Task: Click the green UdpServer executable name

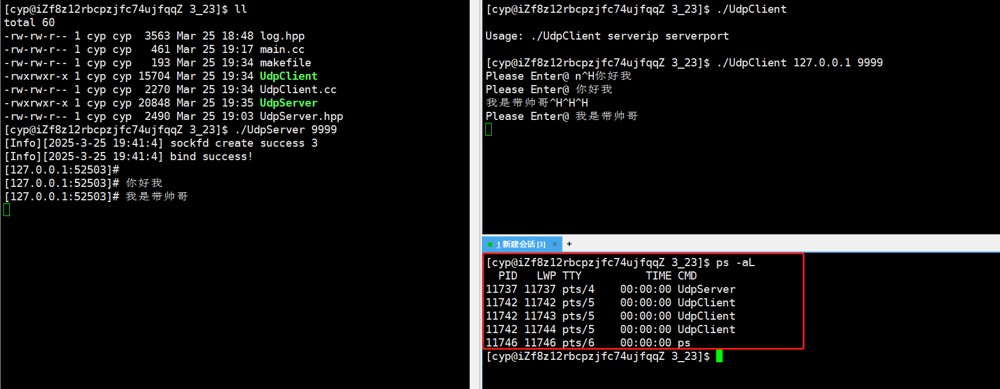Action: pyautogui.click(x=288, y=103)
